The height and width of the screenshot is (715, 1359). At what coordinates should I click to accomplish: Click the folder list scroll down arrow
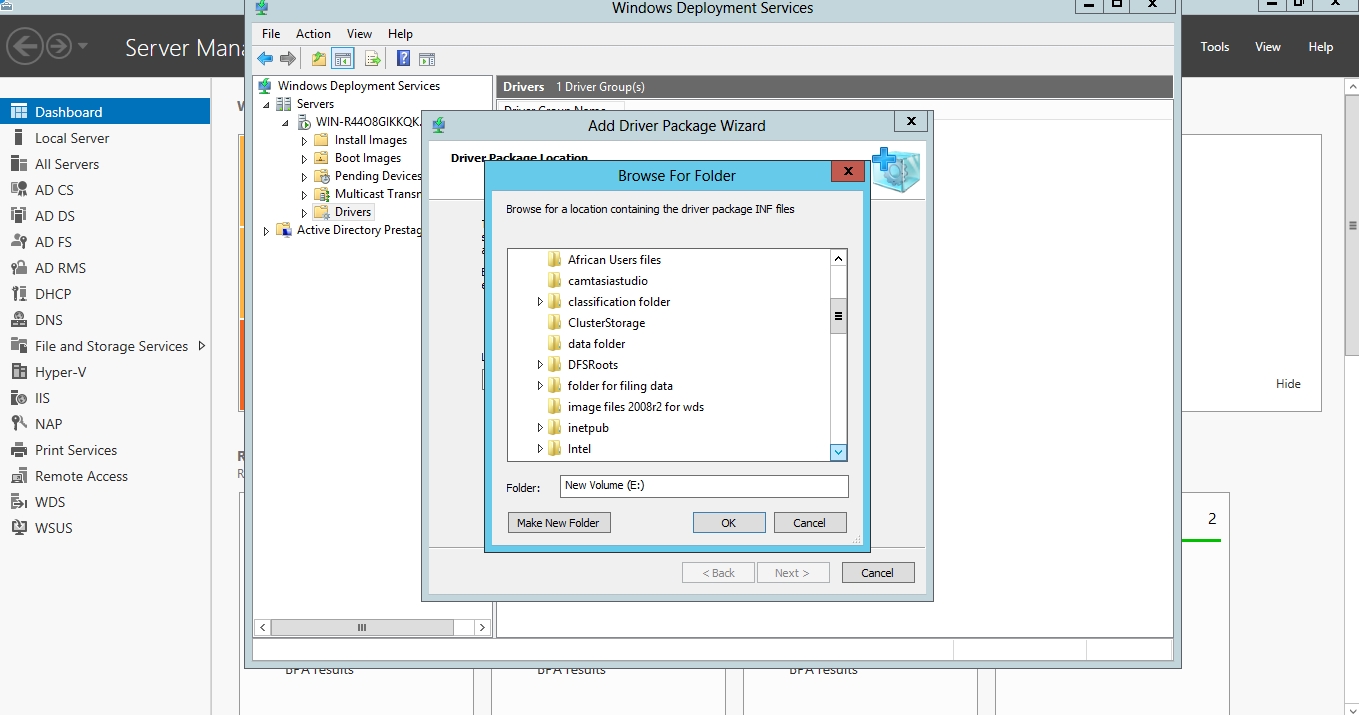tap(838, 452)
